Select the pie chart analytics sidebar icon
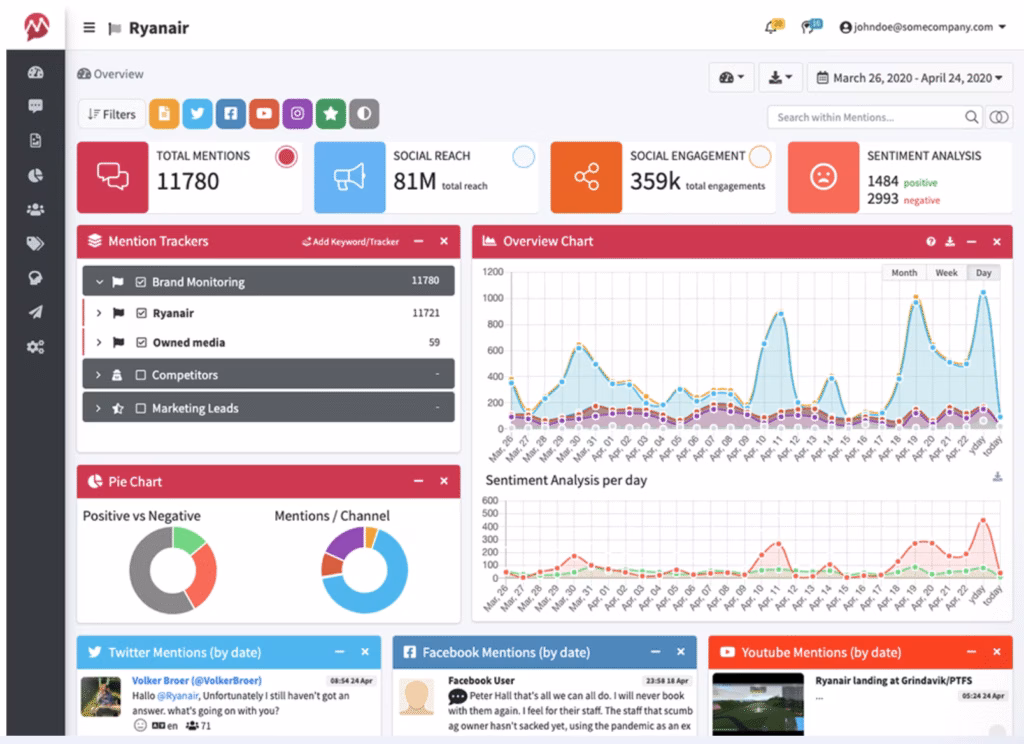This screenshot has height=744, width=1024. (x=36, y=177)
